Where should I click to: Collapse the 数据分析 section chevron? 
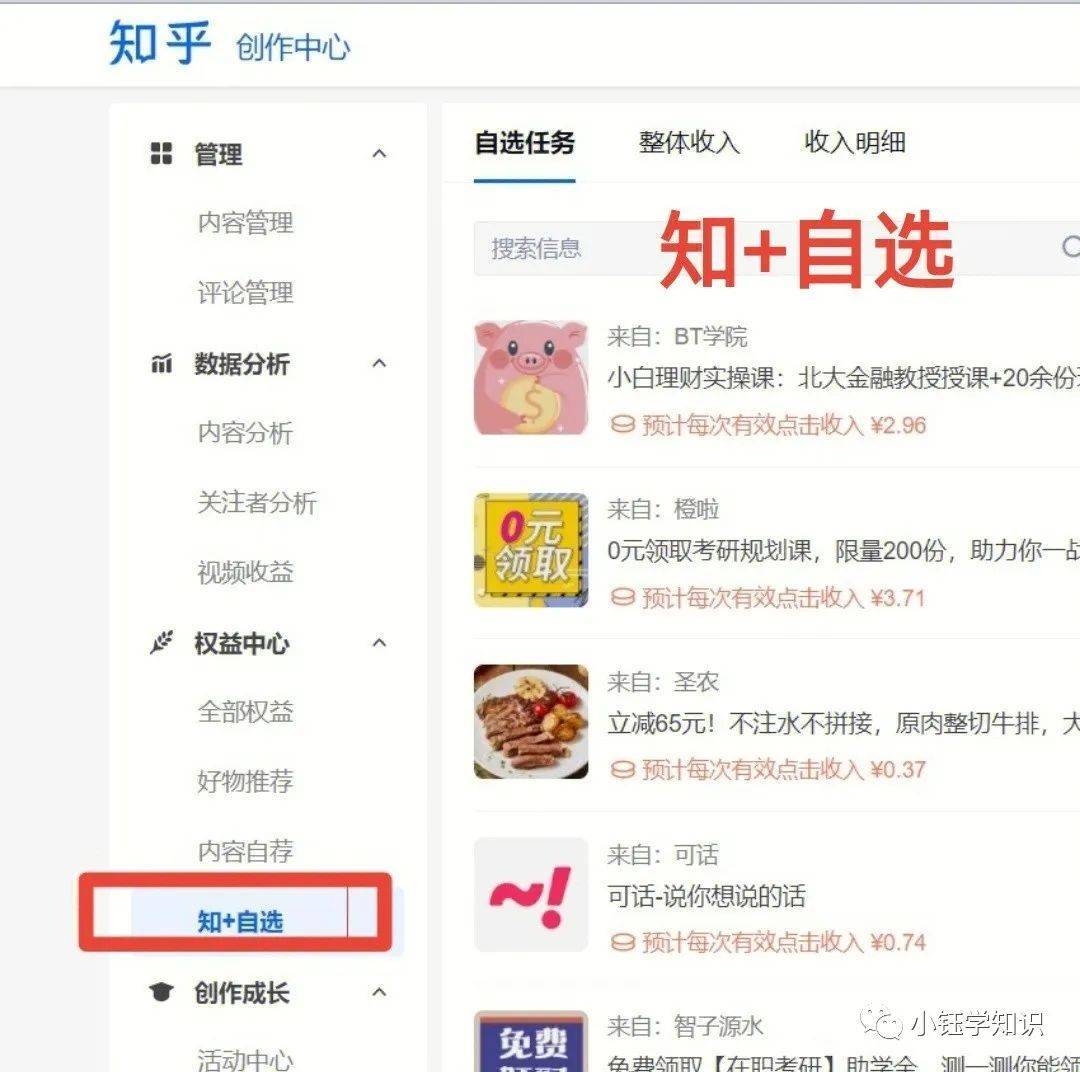point(379,363)
